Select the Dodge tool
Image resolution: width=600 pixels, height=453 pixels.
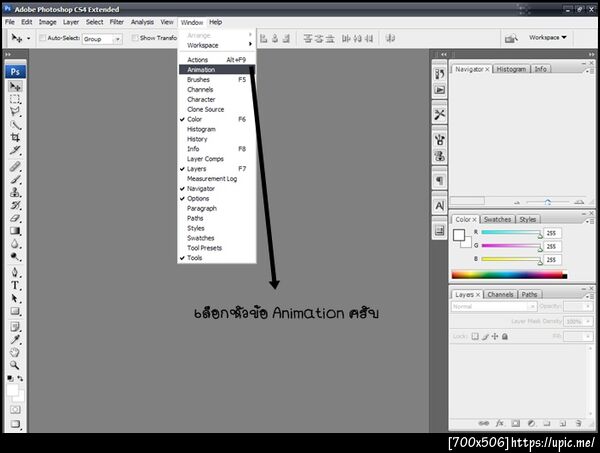tap(15, 256)
